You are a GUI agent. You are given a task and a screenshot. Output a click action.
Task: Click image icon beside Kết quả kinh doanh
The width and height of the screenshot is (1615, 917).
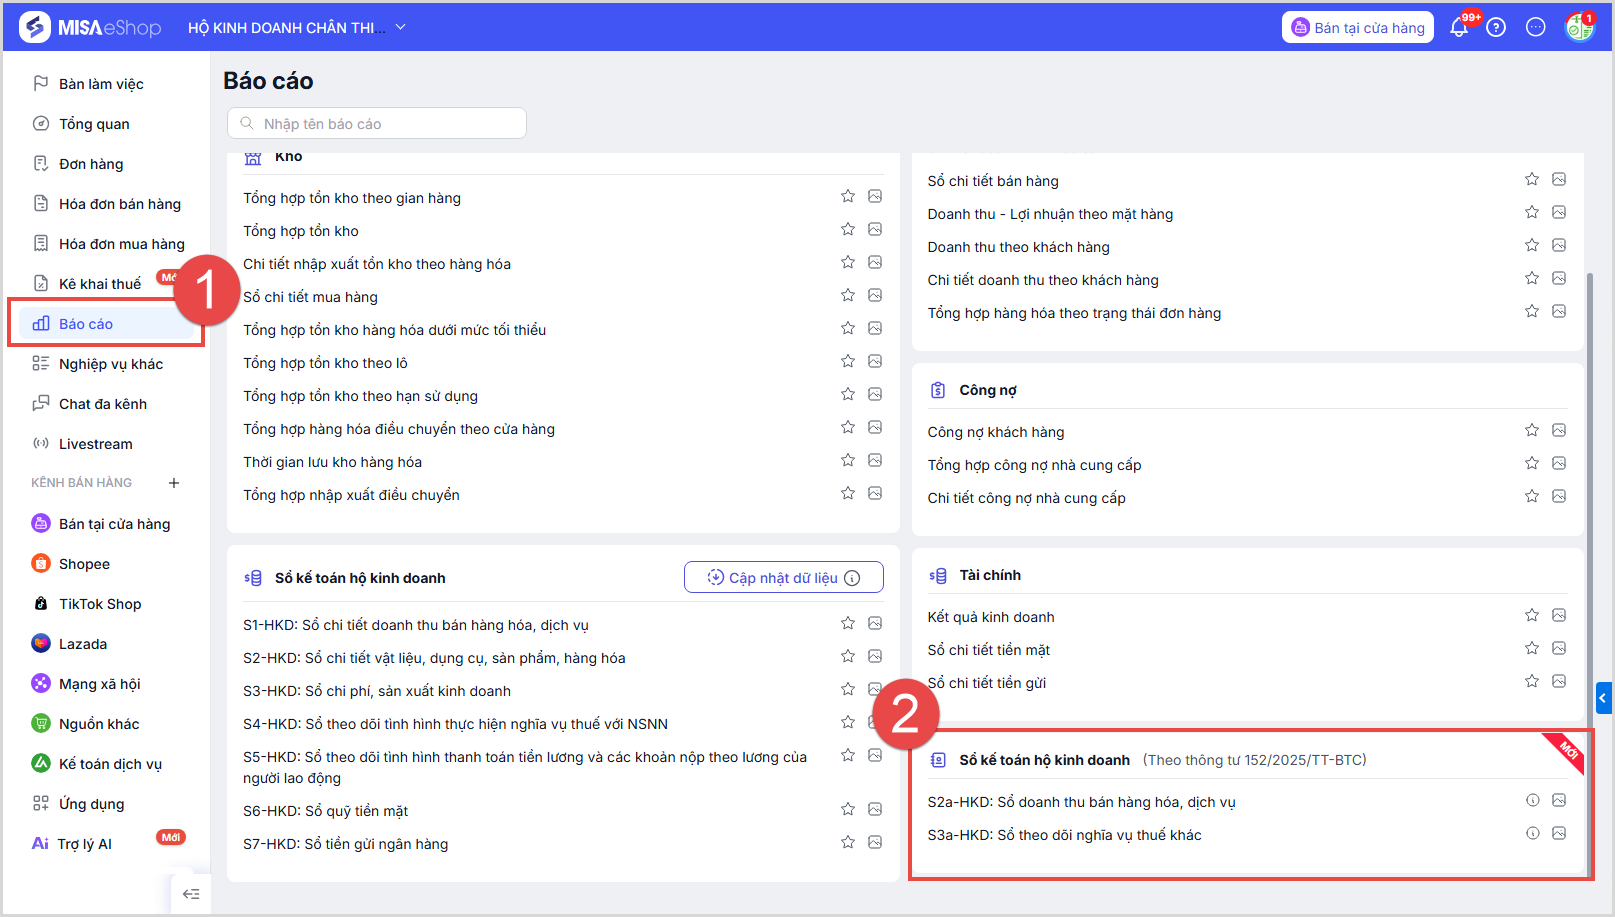[1559, 615]
